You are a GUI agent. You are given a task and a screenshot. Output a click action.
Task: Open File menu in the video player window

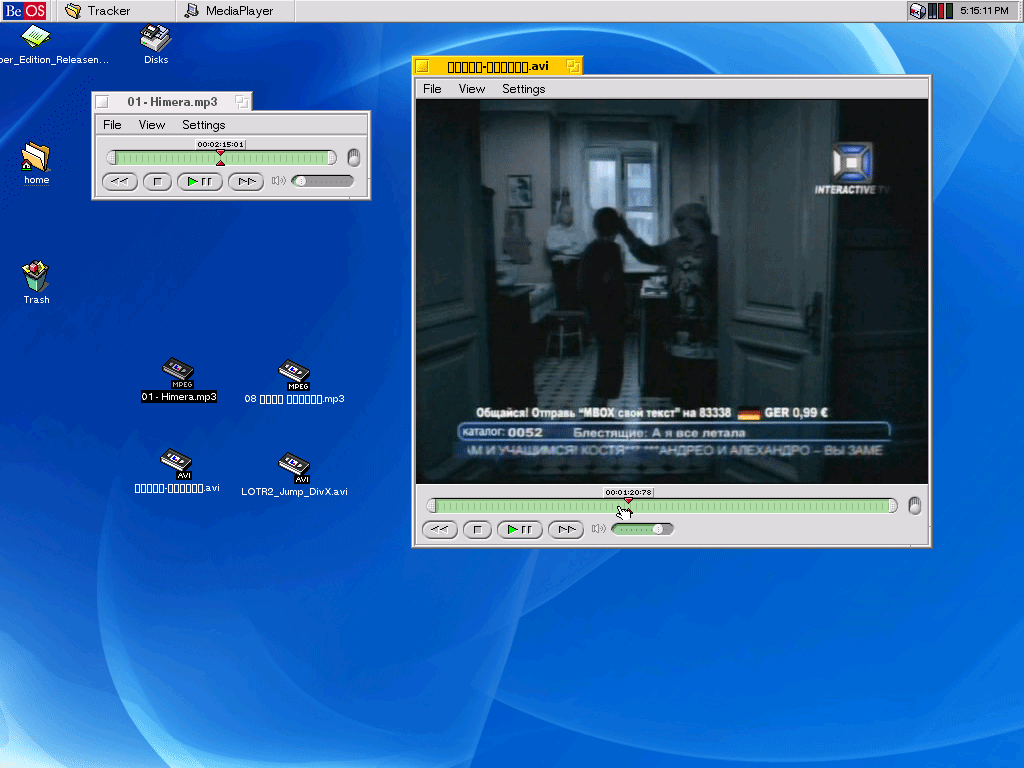click(x=432, y=89)
